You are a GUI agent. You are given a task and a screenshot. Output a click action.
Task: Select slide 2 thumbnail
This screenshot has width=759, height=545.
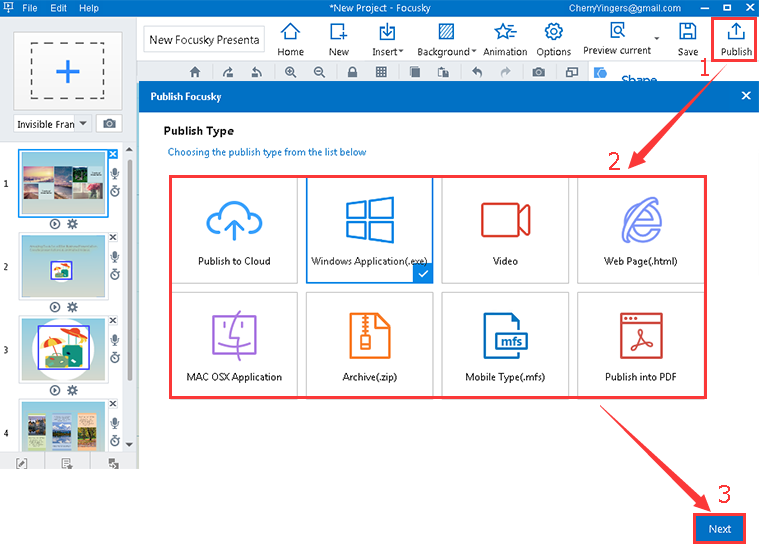click(x=63, y=266)
